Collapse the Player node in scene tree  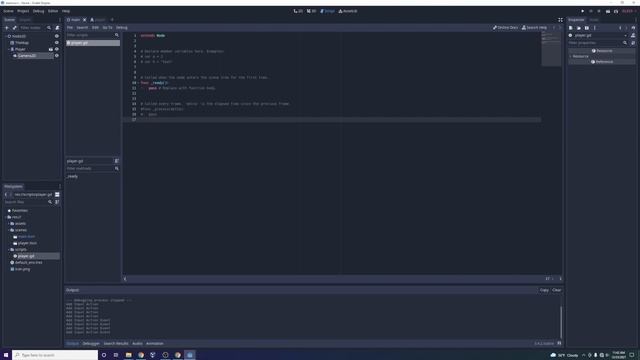[9, 49]
